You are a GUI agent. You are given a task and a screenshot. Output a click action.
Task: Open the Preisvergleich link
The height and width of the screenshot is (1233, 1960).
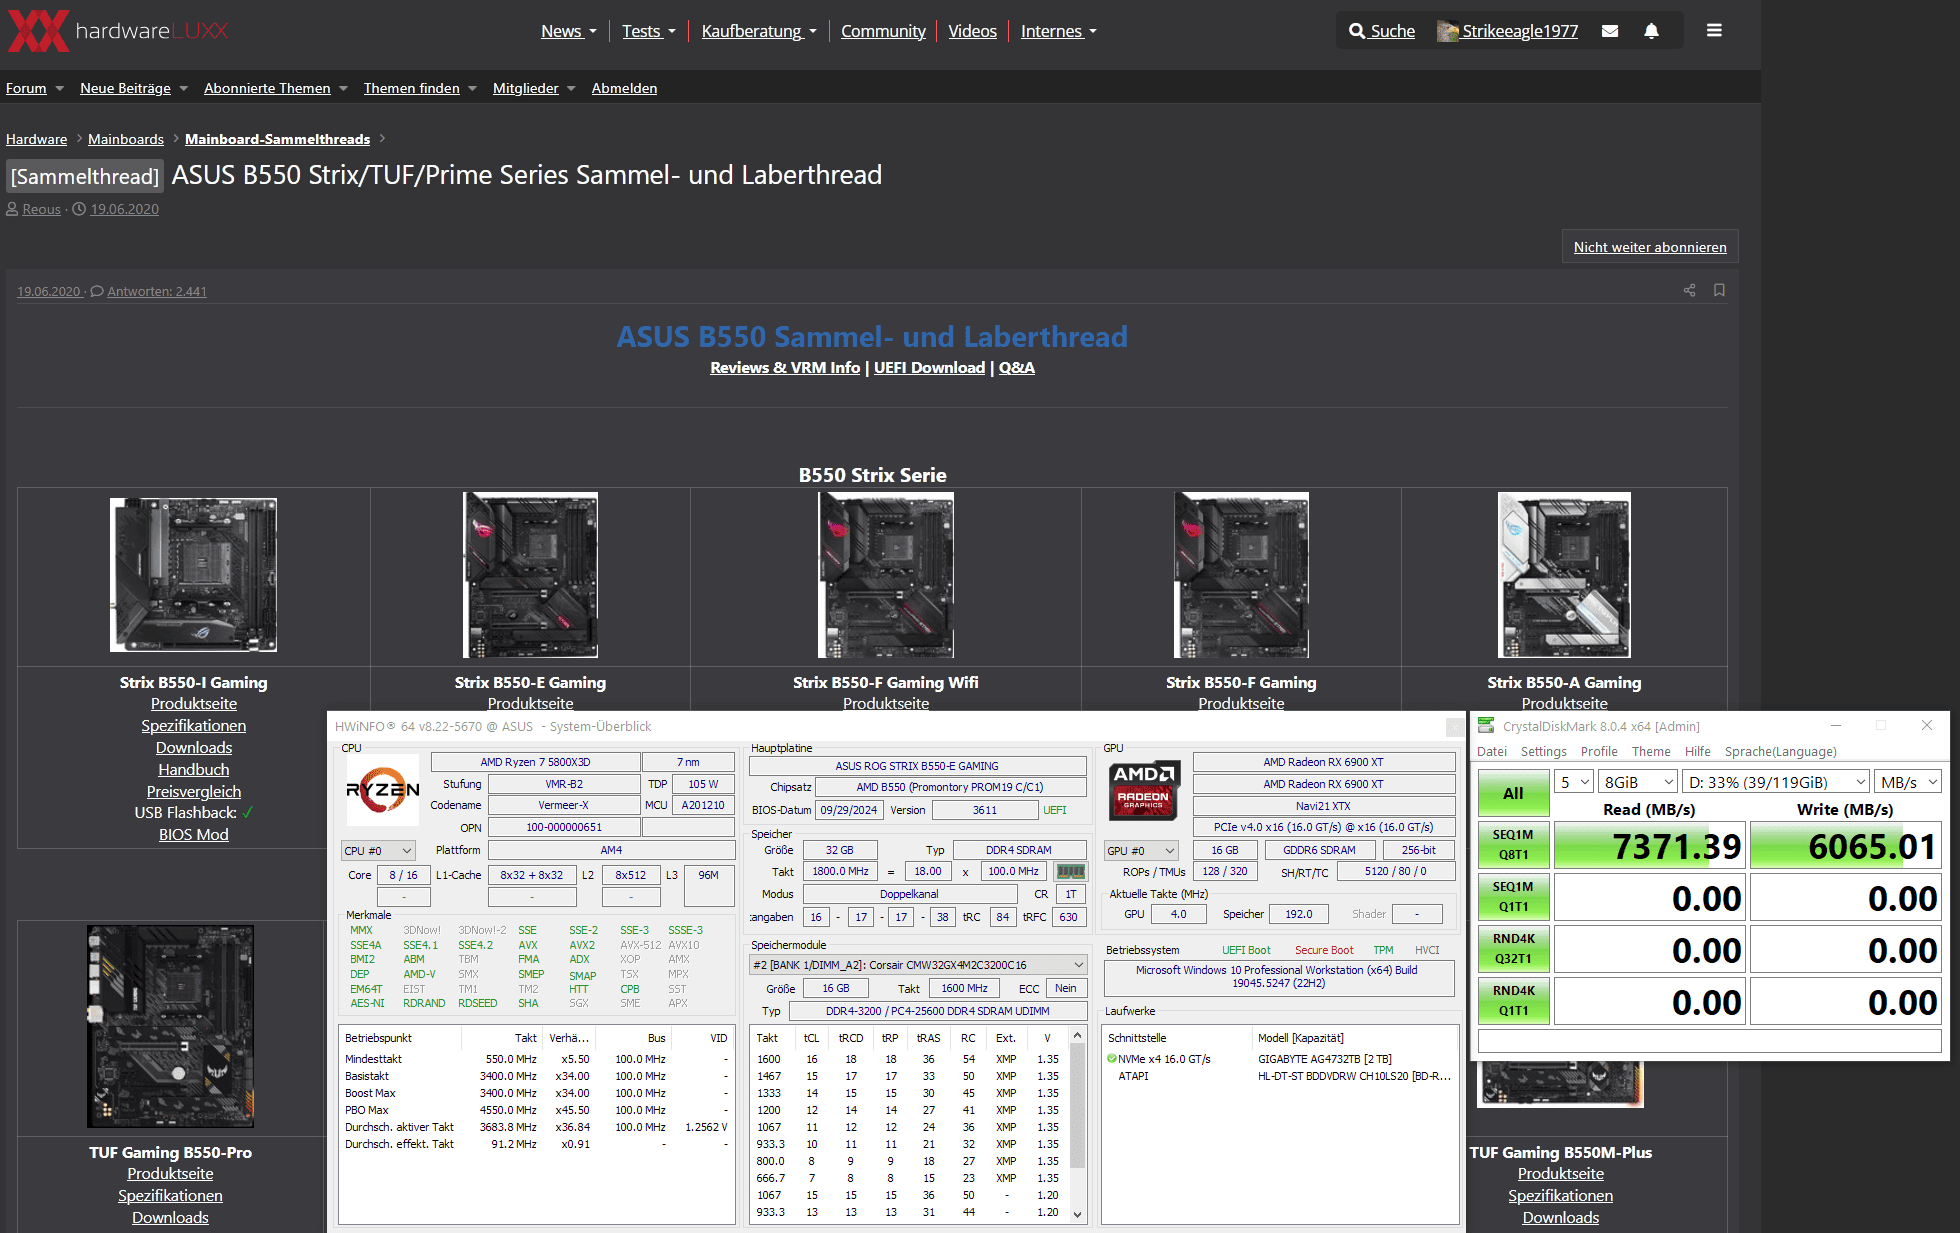(x=193, y=792)
